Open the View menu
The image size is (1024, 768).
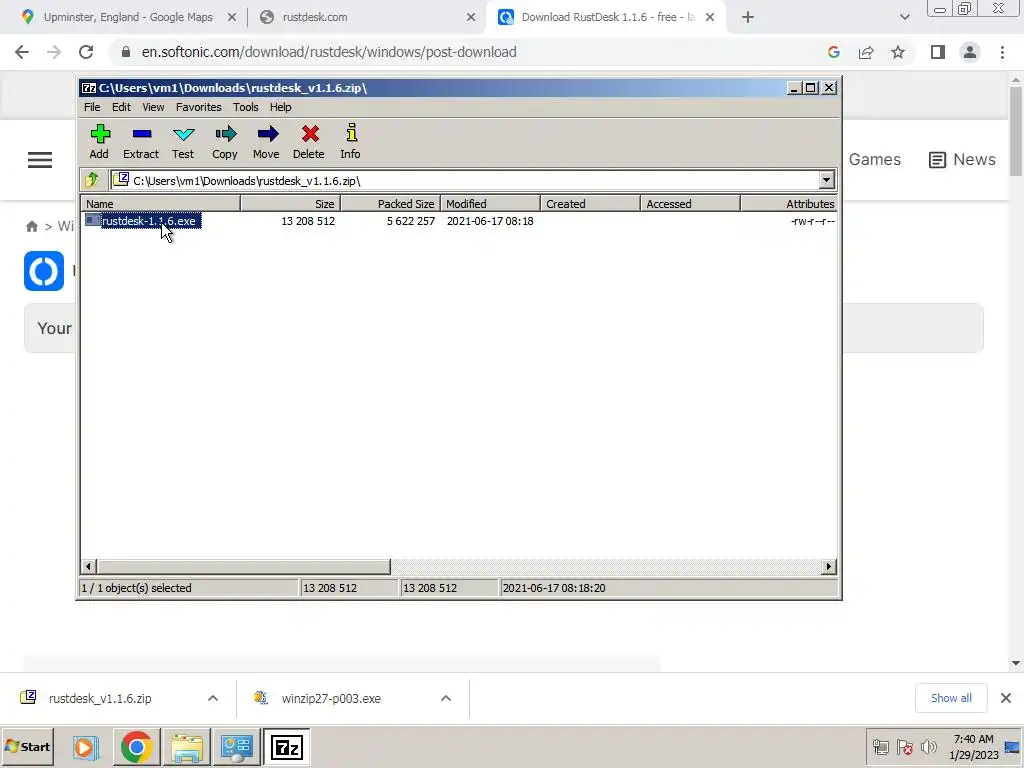click(x=153, y=107)
